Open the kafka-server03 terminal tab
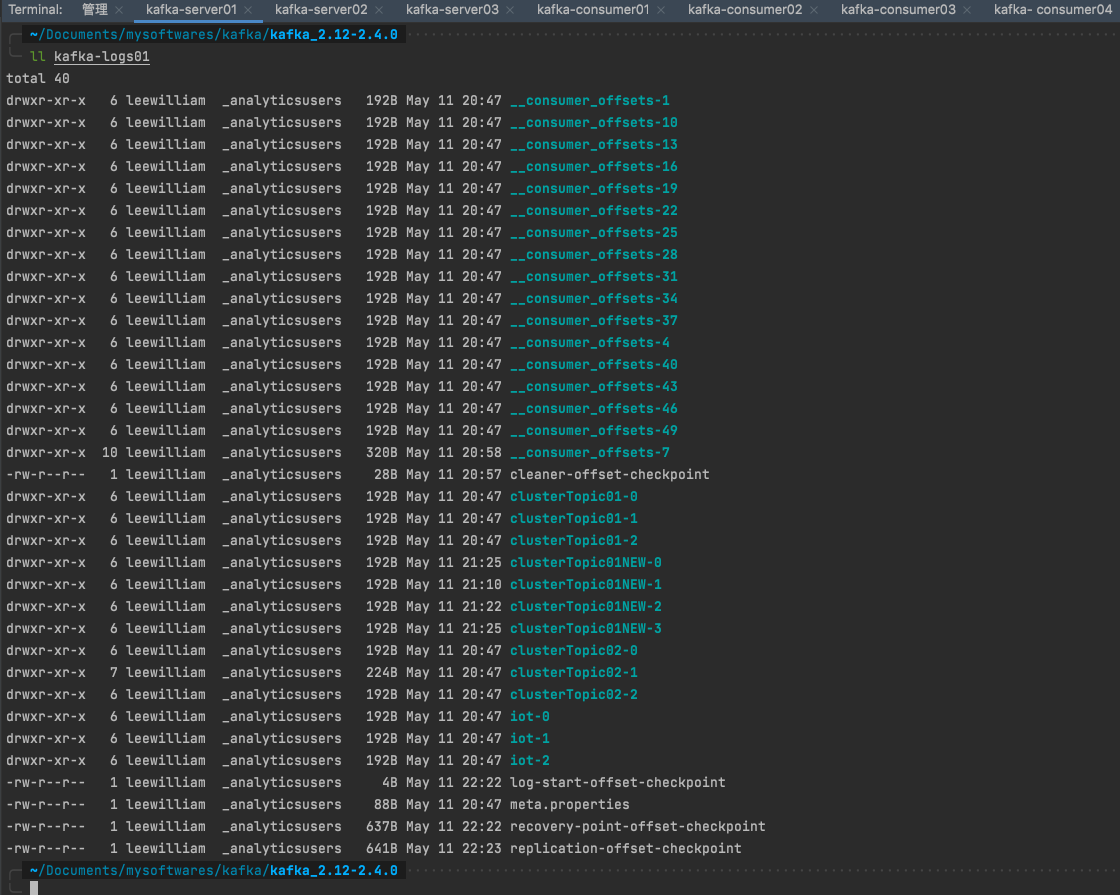The height and width of the screenshot is (895, 1120). click(452, 10)
